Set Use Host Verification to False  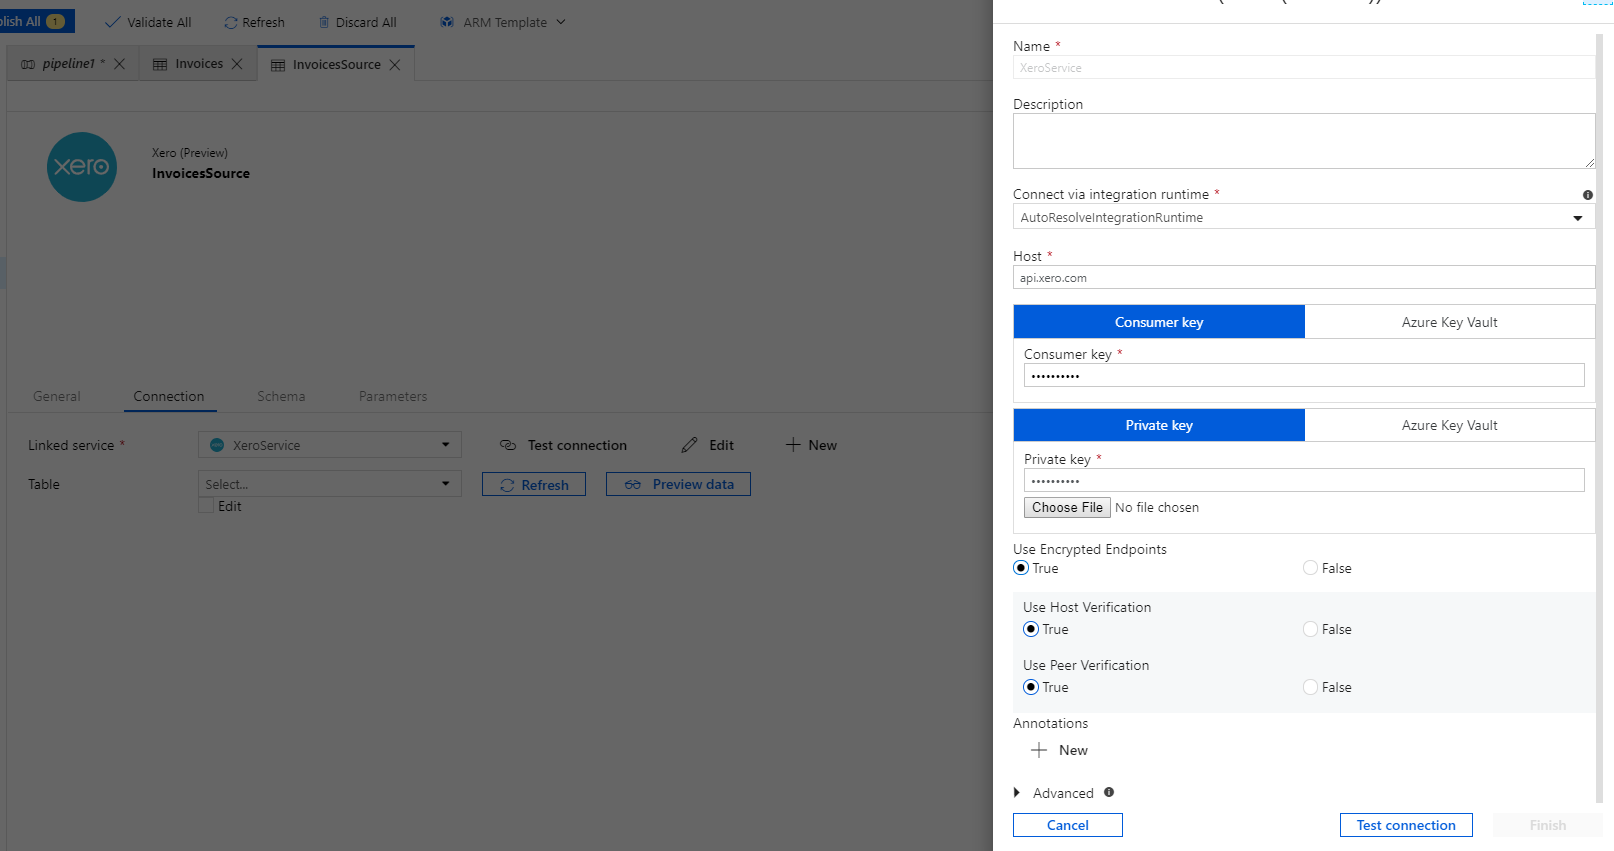[x=1310, y=629]
